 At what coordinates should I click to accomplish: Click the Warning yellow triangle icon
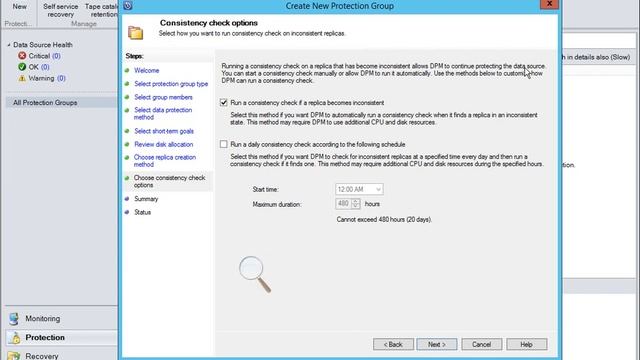pyautogui.click(x=22, y=78)
